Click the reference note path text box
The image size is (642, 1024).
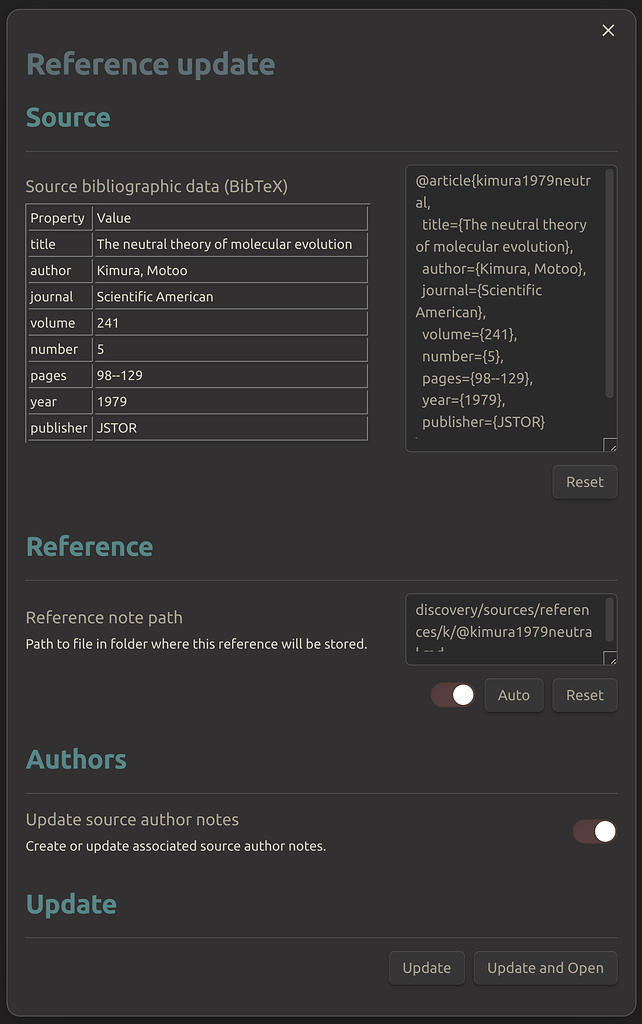[500, 620]
